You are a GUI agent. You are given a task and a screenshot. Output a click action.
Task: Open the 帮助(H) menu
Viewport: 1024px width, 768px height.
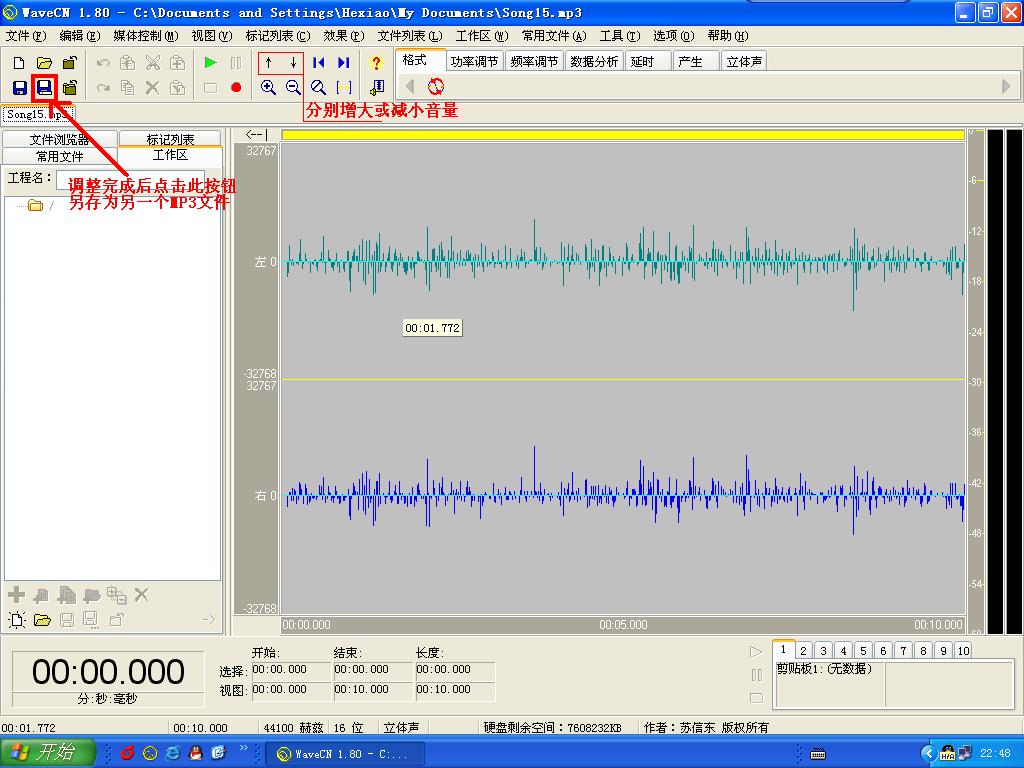click(728, 36)
